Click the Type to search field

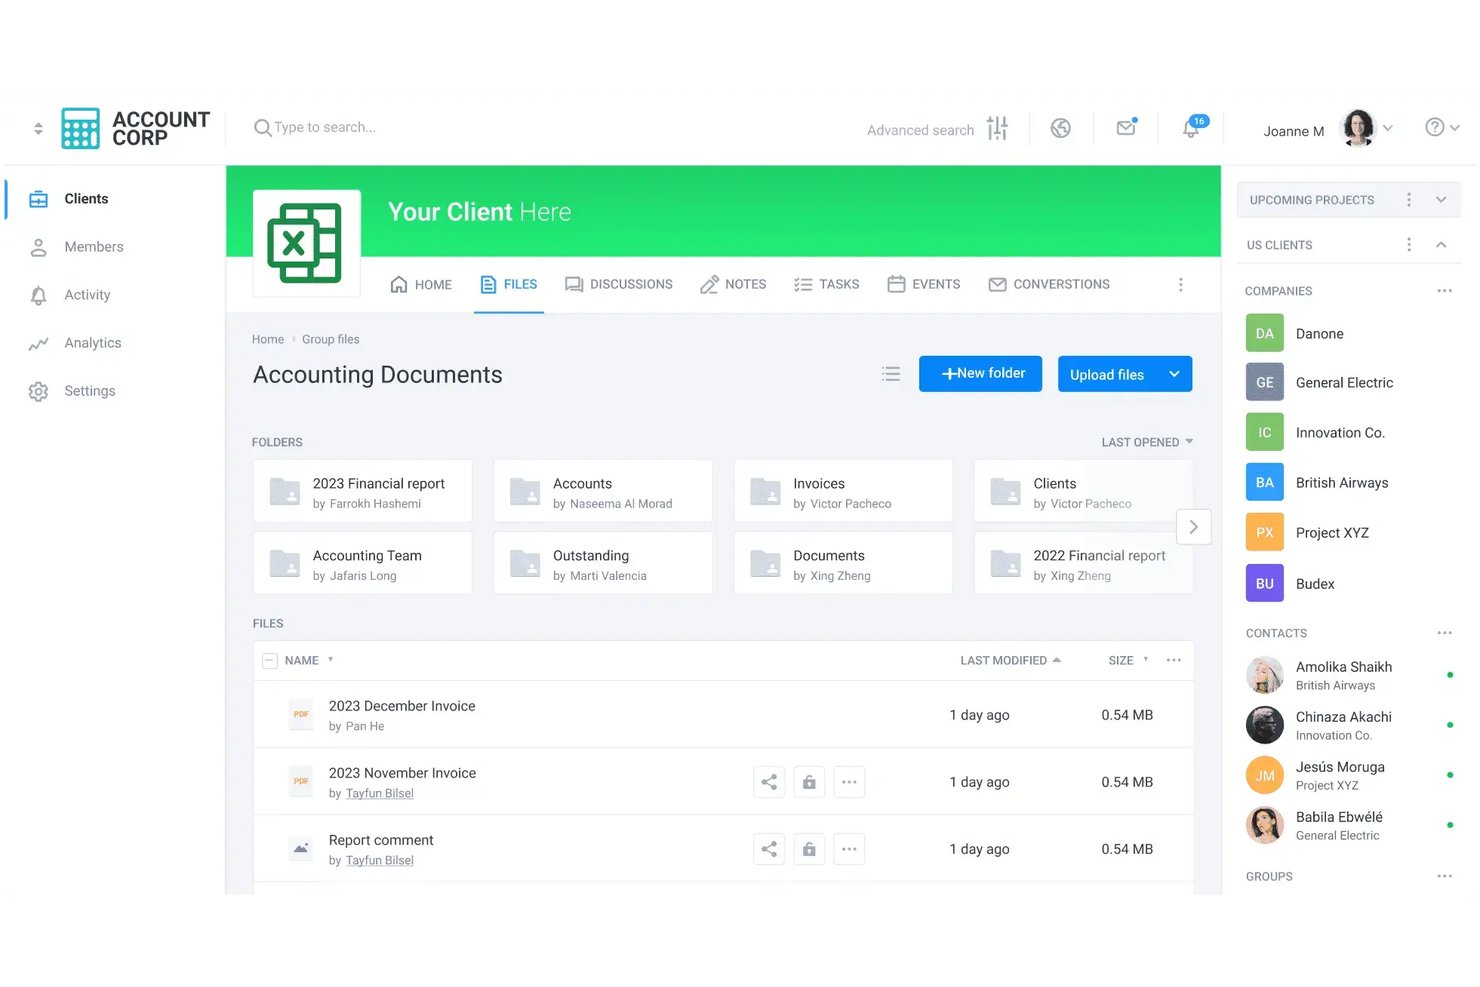tap(325, 128)
